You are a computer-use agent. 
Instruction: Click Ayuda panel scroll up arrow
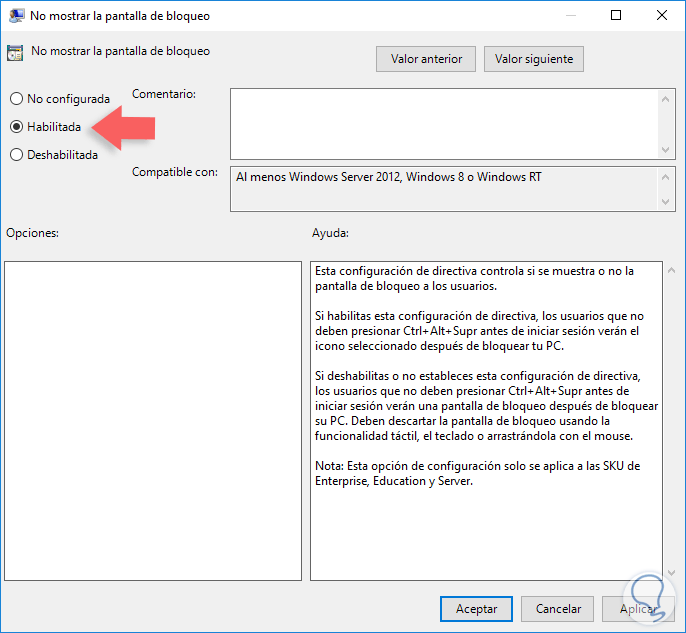(x=672, y=270)
